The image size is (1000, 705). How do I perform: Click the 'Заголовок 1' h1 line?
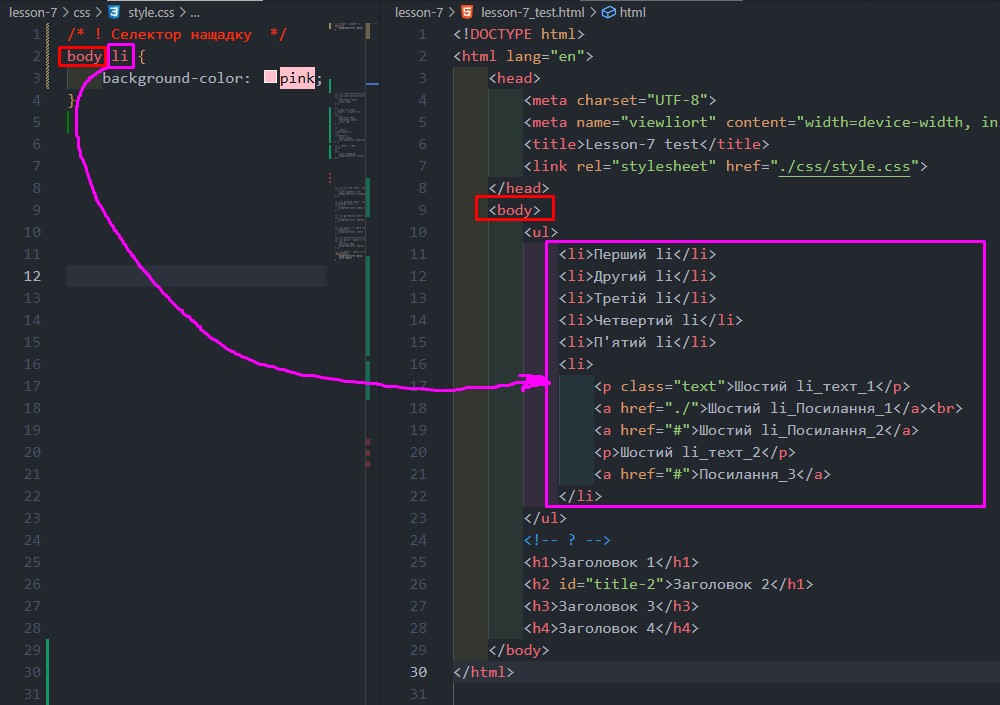pyautogui.click(x=611, y=562)
